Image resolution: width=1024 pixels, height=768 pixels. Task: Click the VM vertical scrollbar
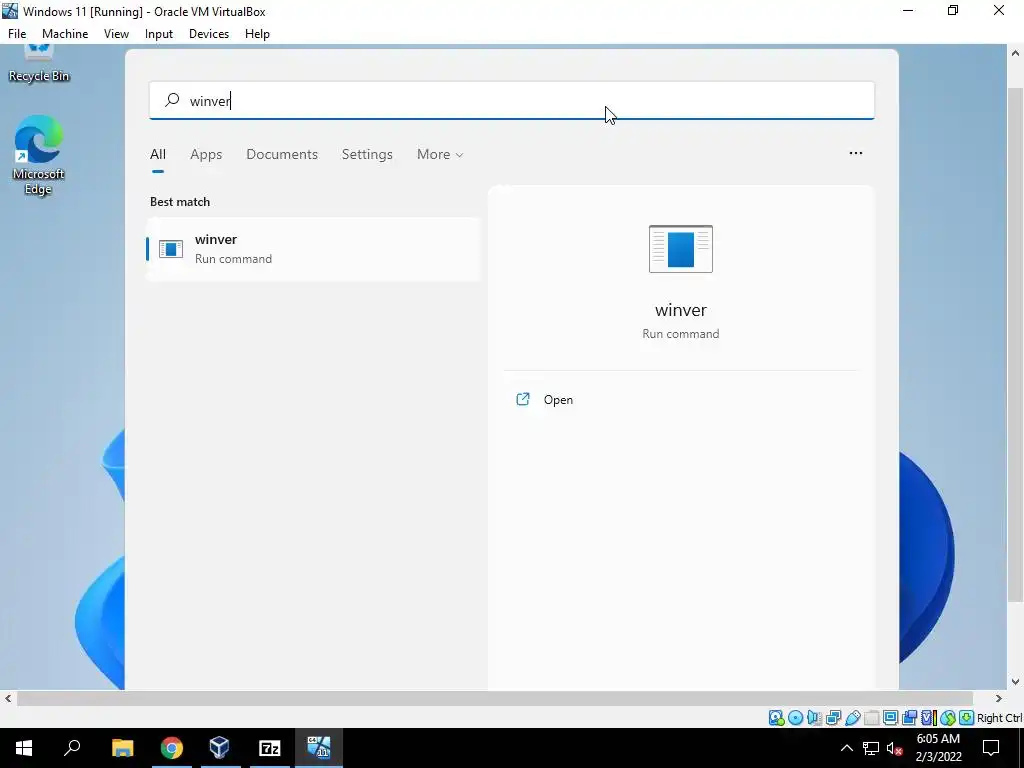(1016, 344)
